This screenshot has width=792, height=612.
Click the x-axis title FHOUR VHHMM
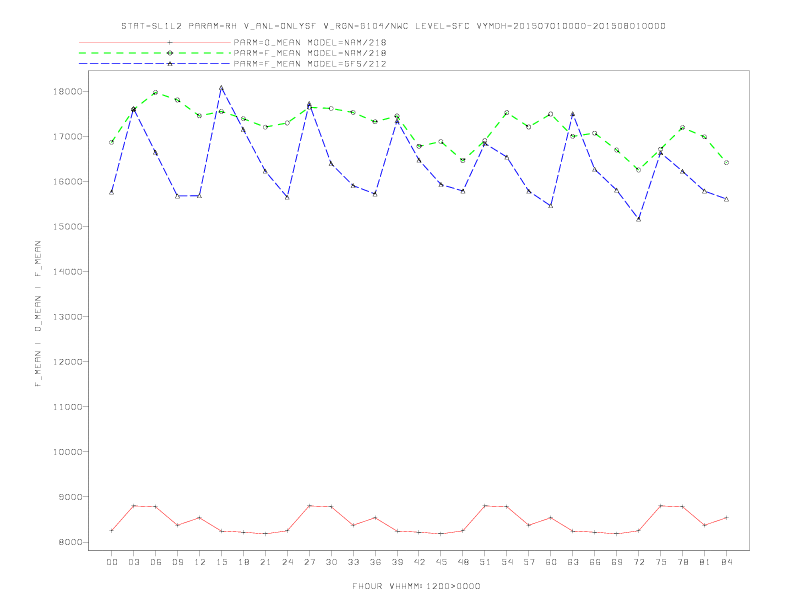pyautogui.click(x=416, y=586)
